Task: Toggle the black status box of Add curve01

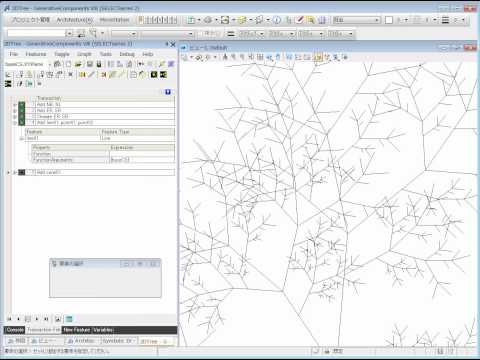Action: (x=22, y=172)
